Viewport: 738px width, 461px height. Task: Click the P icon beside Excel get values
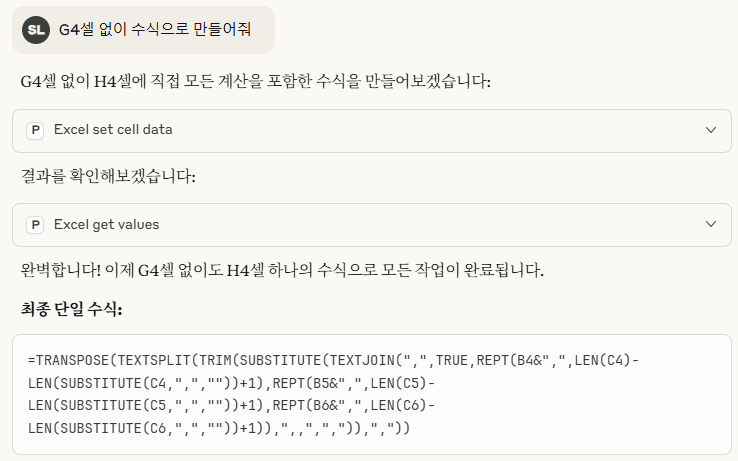(35, 225)
